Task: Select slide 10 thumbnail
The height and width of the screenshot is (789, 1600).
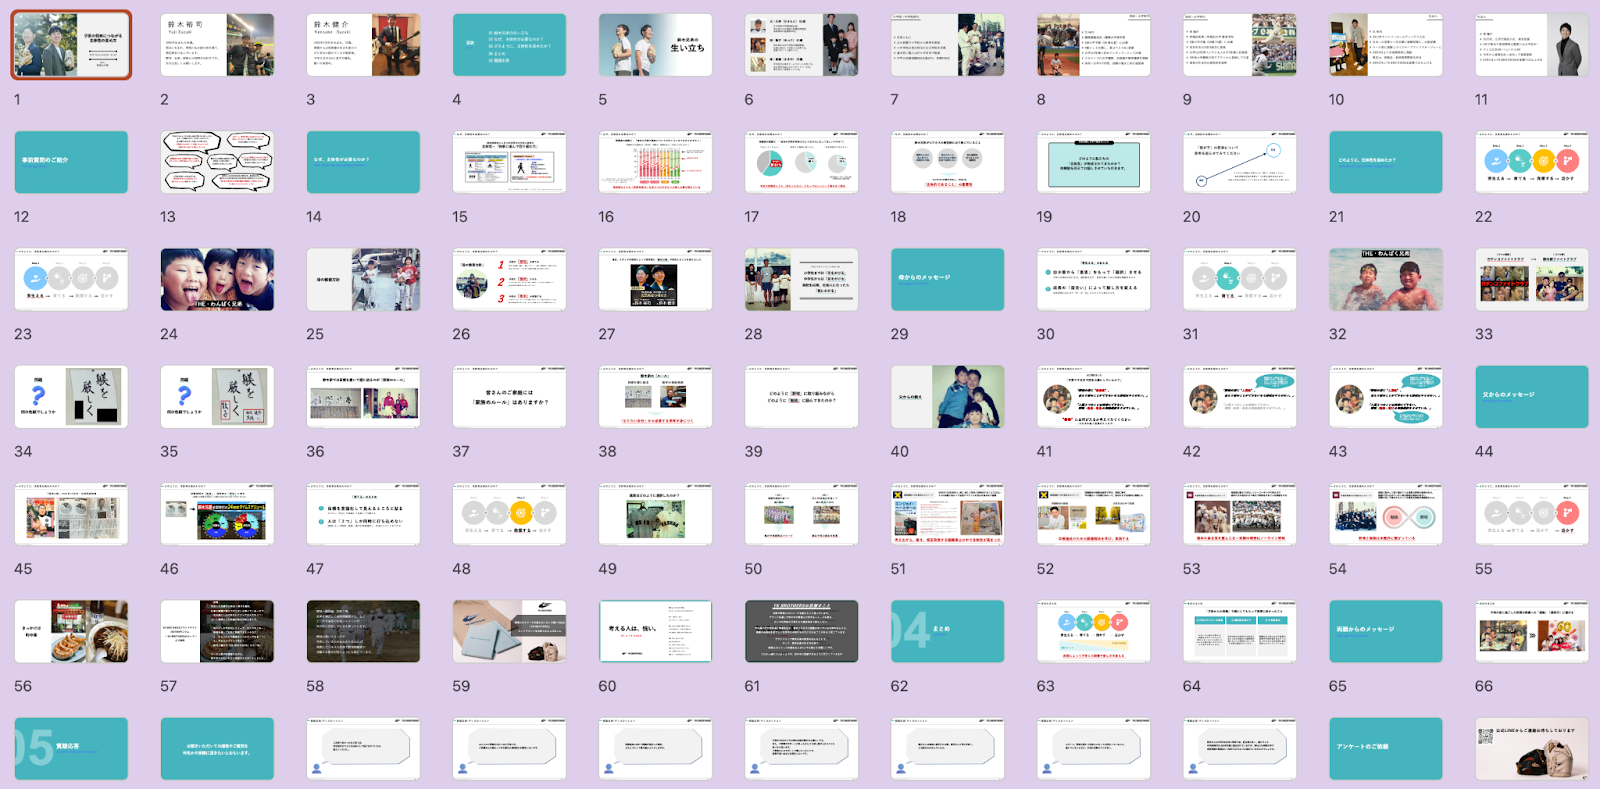Action: 1385,45
